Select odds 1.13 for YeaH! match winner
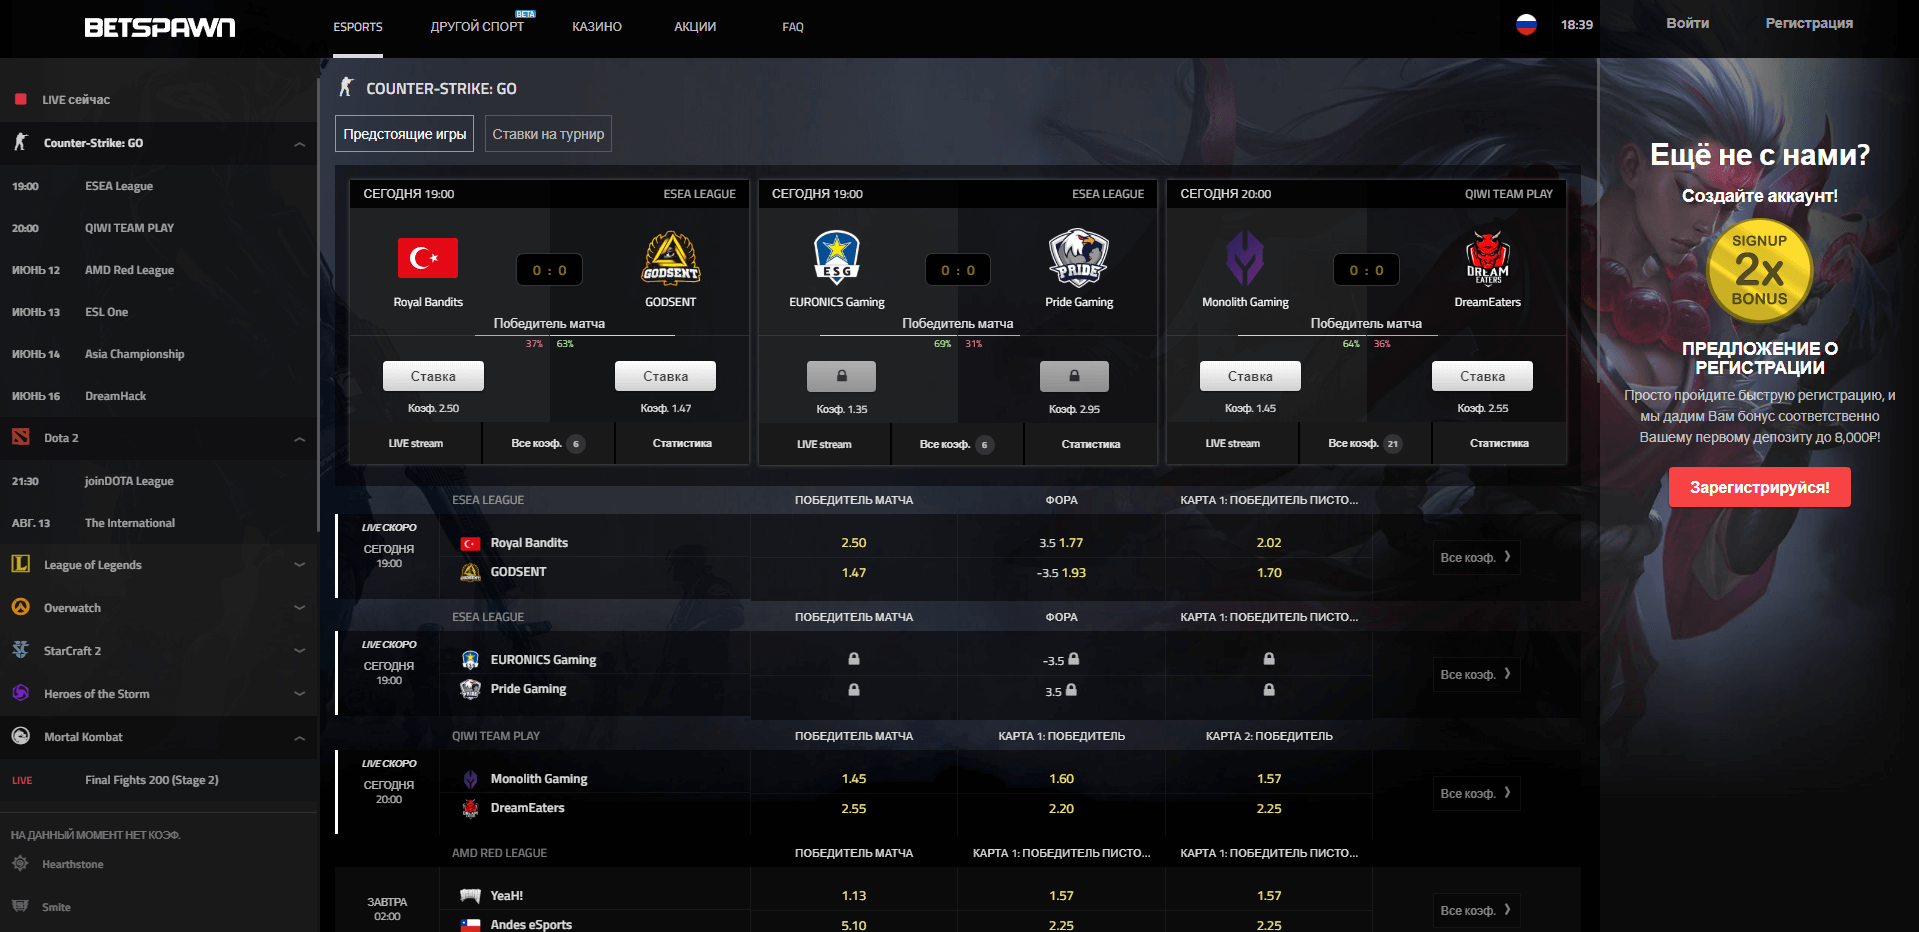 click(x=854, y=895)
